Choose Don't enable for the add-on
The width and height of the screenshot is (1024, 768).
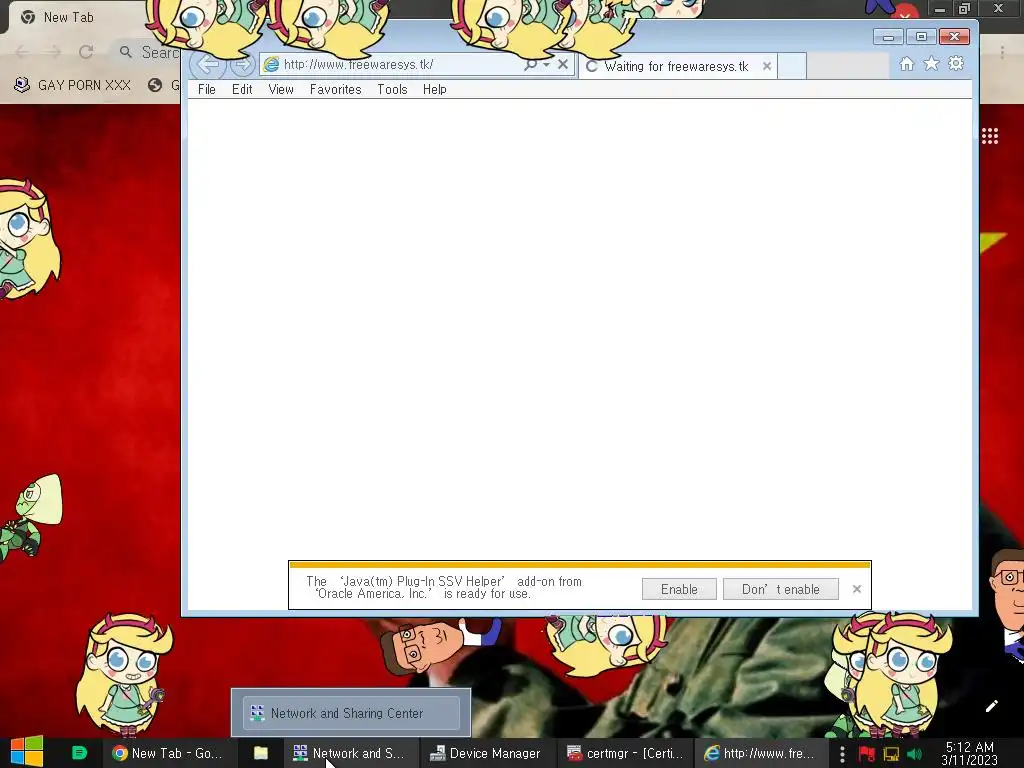tap(780, 589)
